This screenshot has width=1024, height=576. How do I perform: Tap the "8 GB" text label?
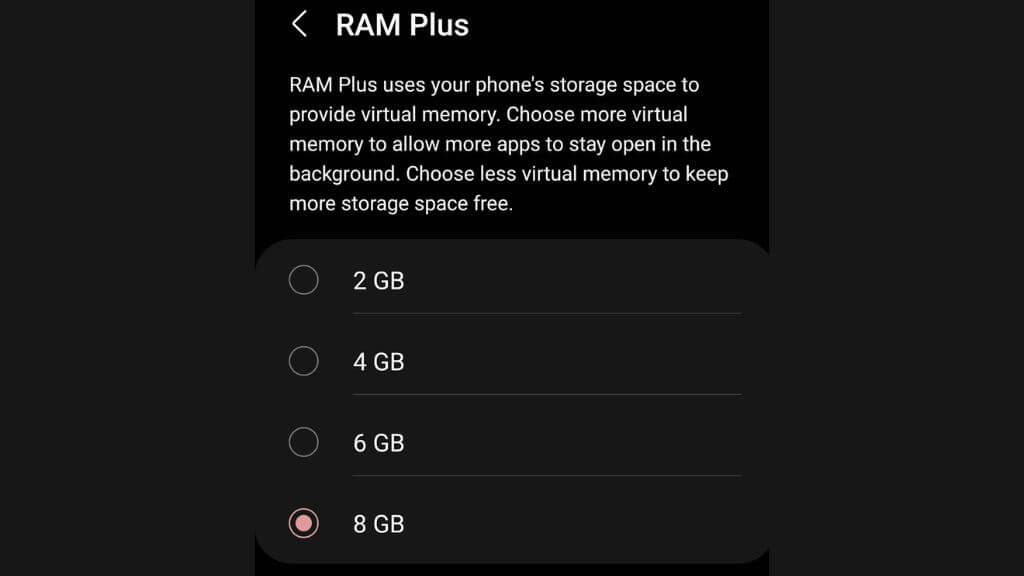pyautogui.click(x=379, y=524)
